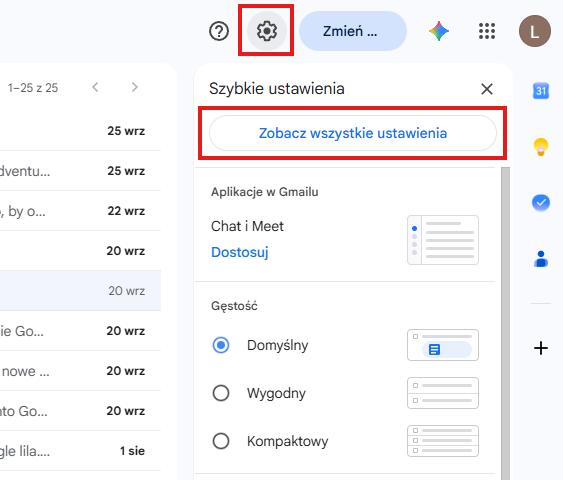Open the email ending in "ie Go..."
The width and height of the screenshot is (563, 480).
tap(80, 331)
